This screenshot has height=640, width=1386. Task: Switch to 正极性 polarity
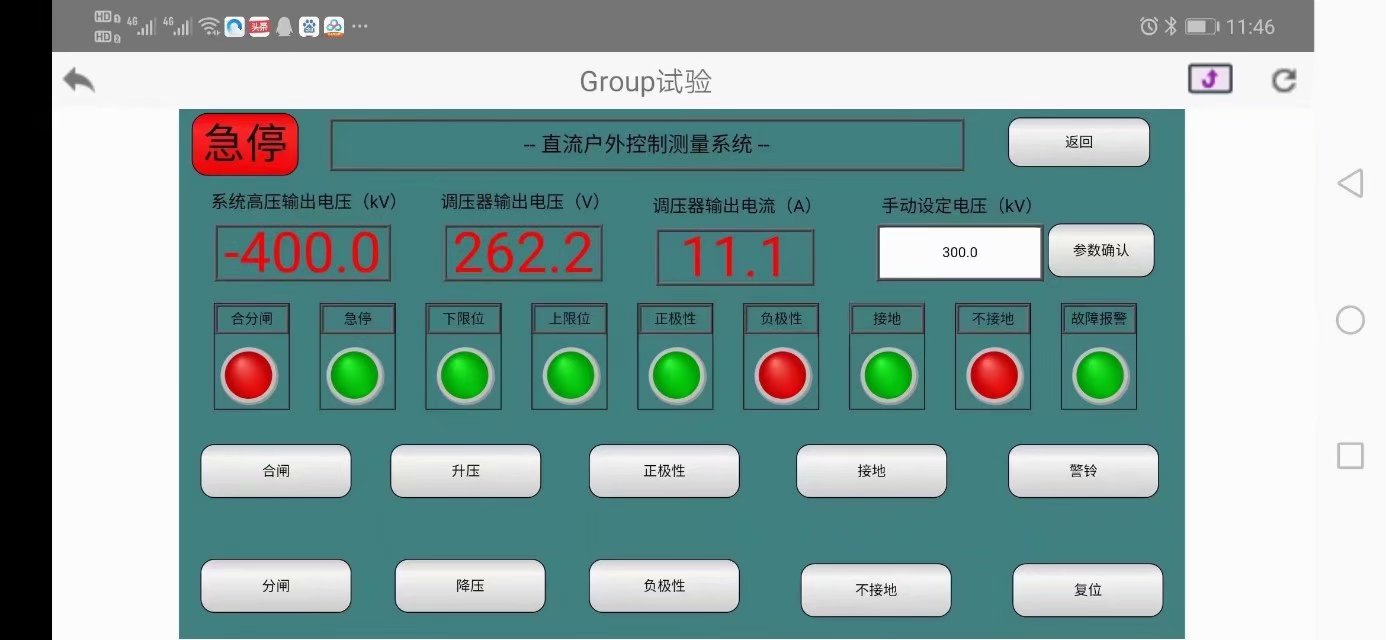click(x=664, y=471)
